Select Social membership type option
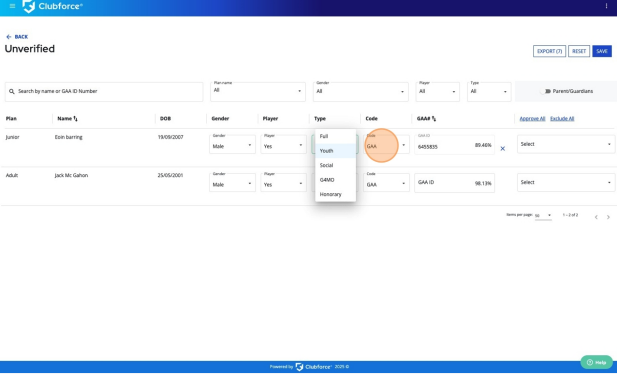 click(336, 165)
